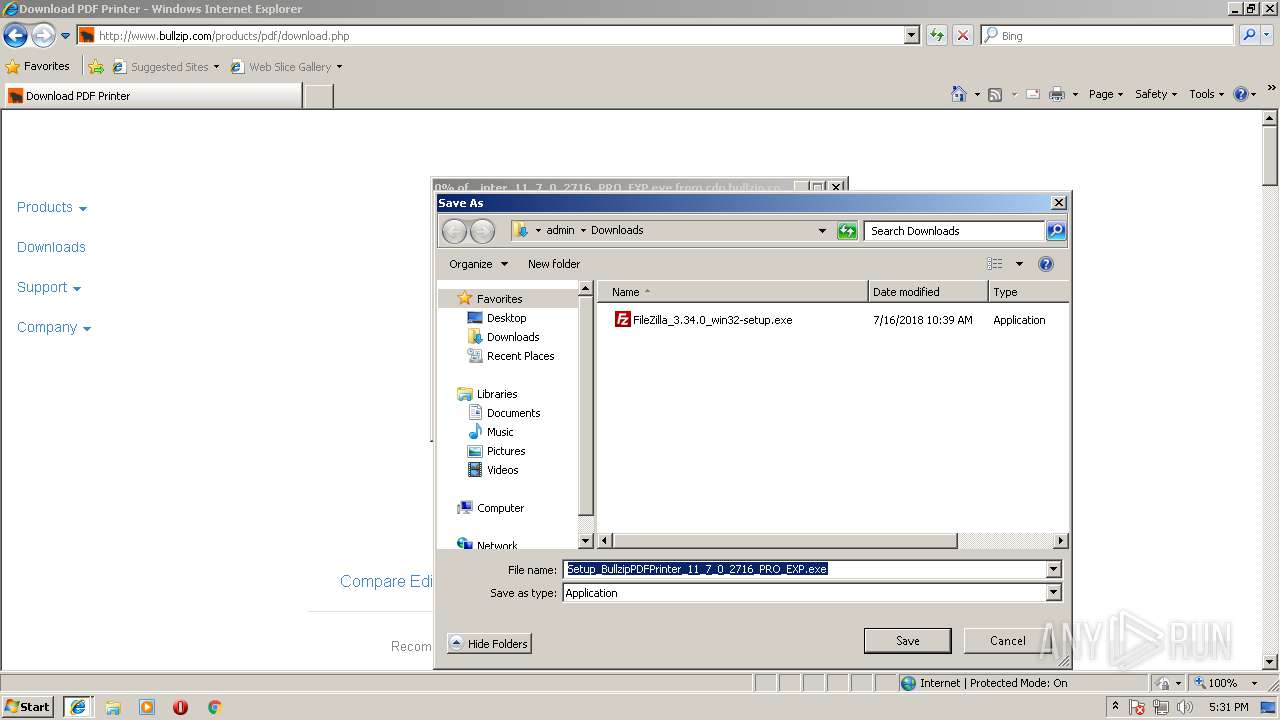Expand the Products menu on webpage
1280x720 pixels.
[52, 207]
